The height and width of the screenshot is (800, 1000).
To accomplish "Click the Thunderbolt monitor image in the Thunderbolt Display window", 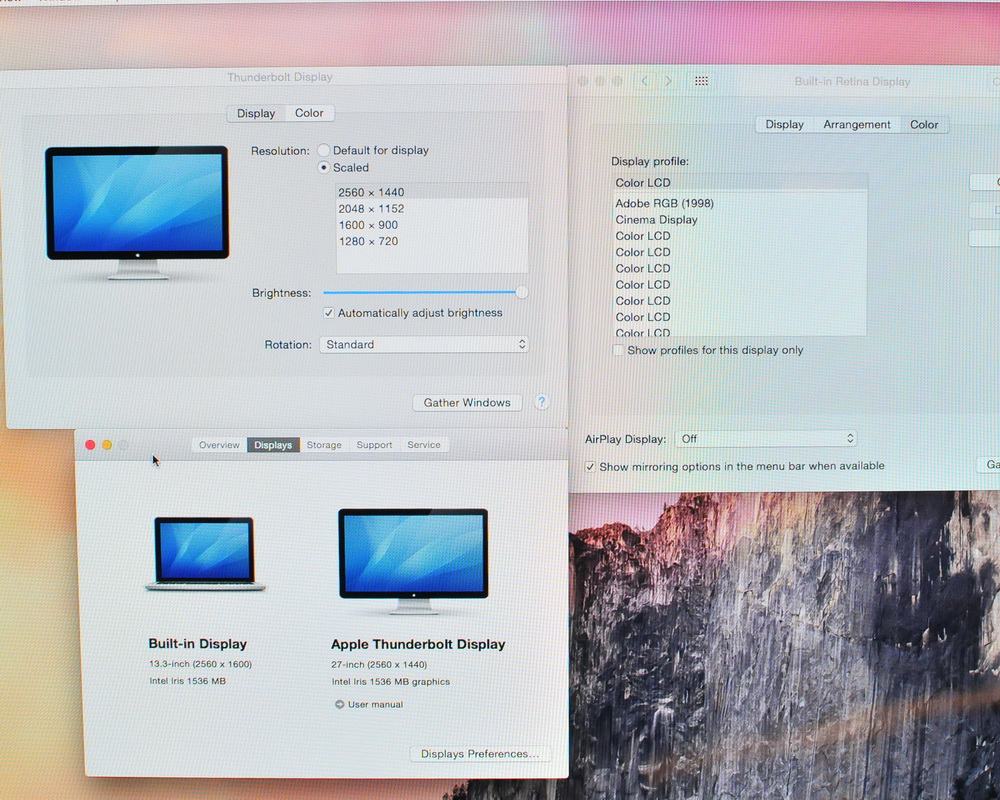I will click(x=137, y=212).
